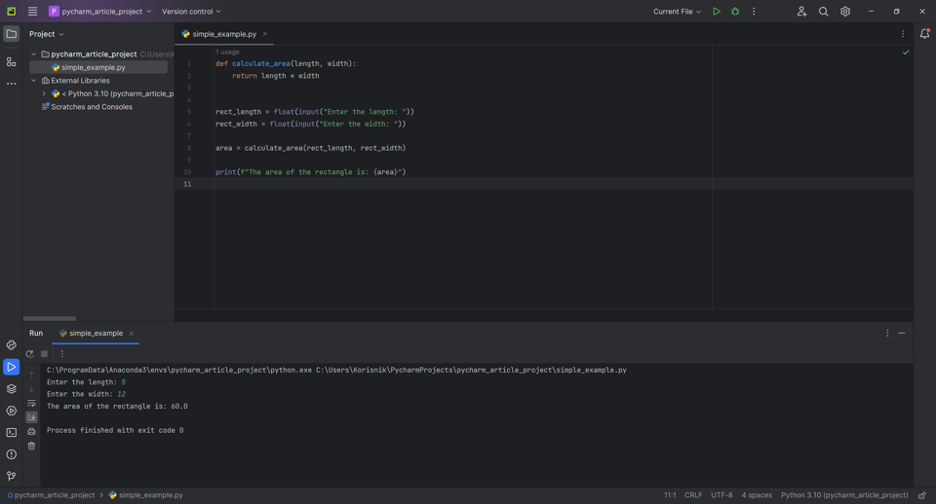Screen dimensions: 936x504
Task: Open 4 spaces indent settings
Action: pyautogui.click(x=756, y=495)
